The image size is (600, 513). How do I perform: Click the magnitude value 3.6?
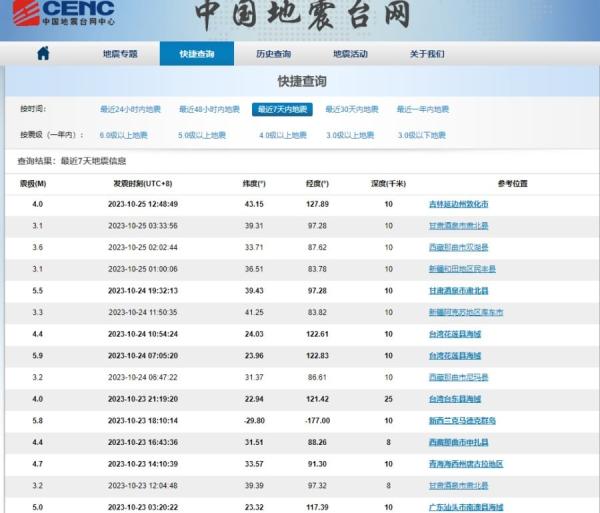[38, 248]
